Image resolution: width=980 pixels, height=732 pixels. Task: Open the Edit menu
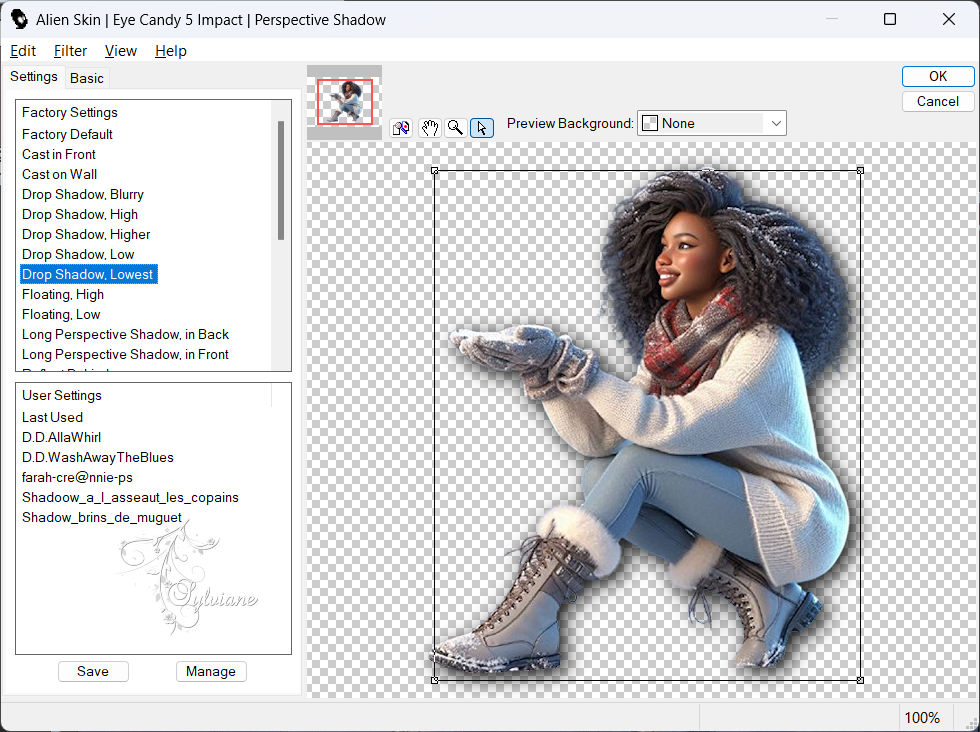tap(23, 51)
